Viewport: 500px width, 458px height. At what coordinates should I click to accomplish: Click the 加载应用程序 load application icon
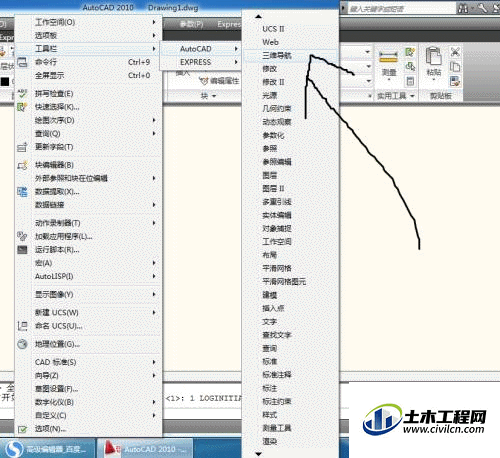tap(22, 236)
